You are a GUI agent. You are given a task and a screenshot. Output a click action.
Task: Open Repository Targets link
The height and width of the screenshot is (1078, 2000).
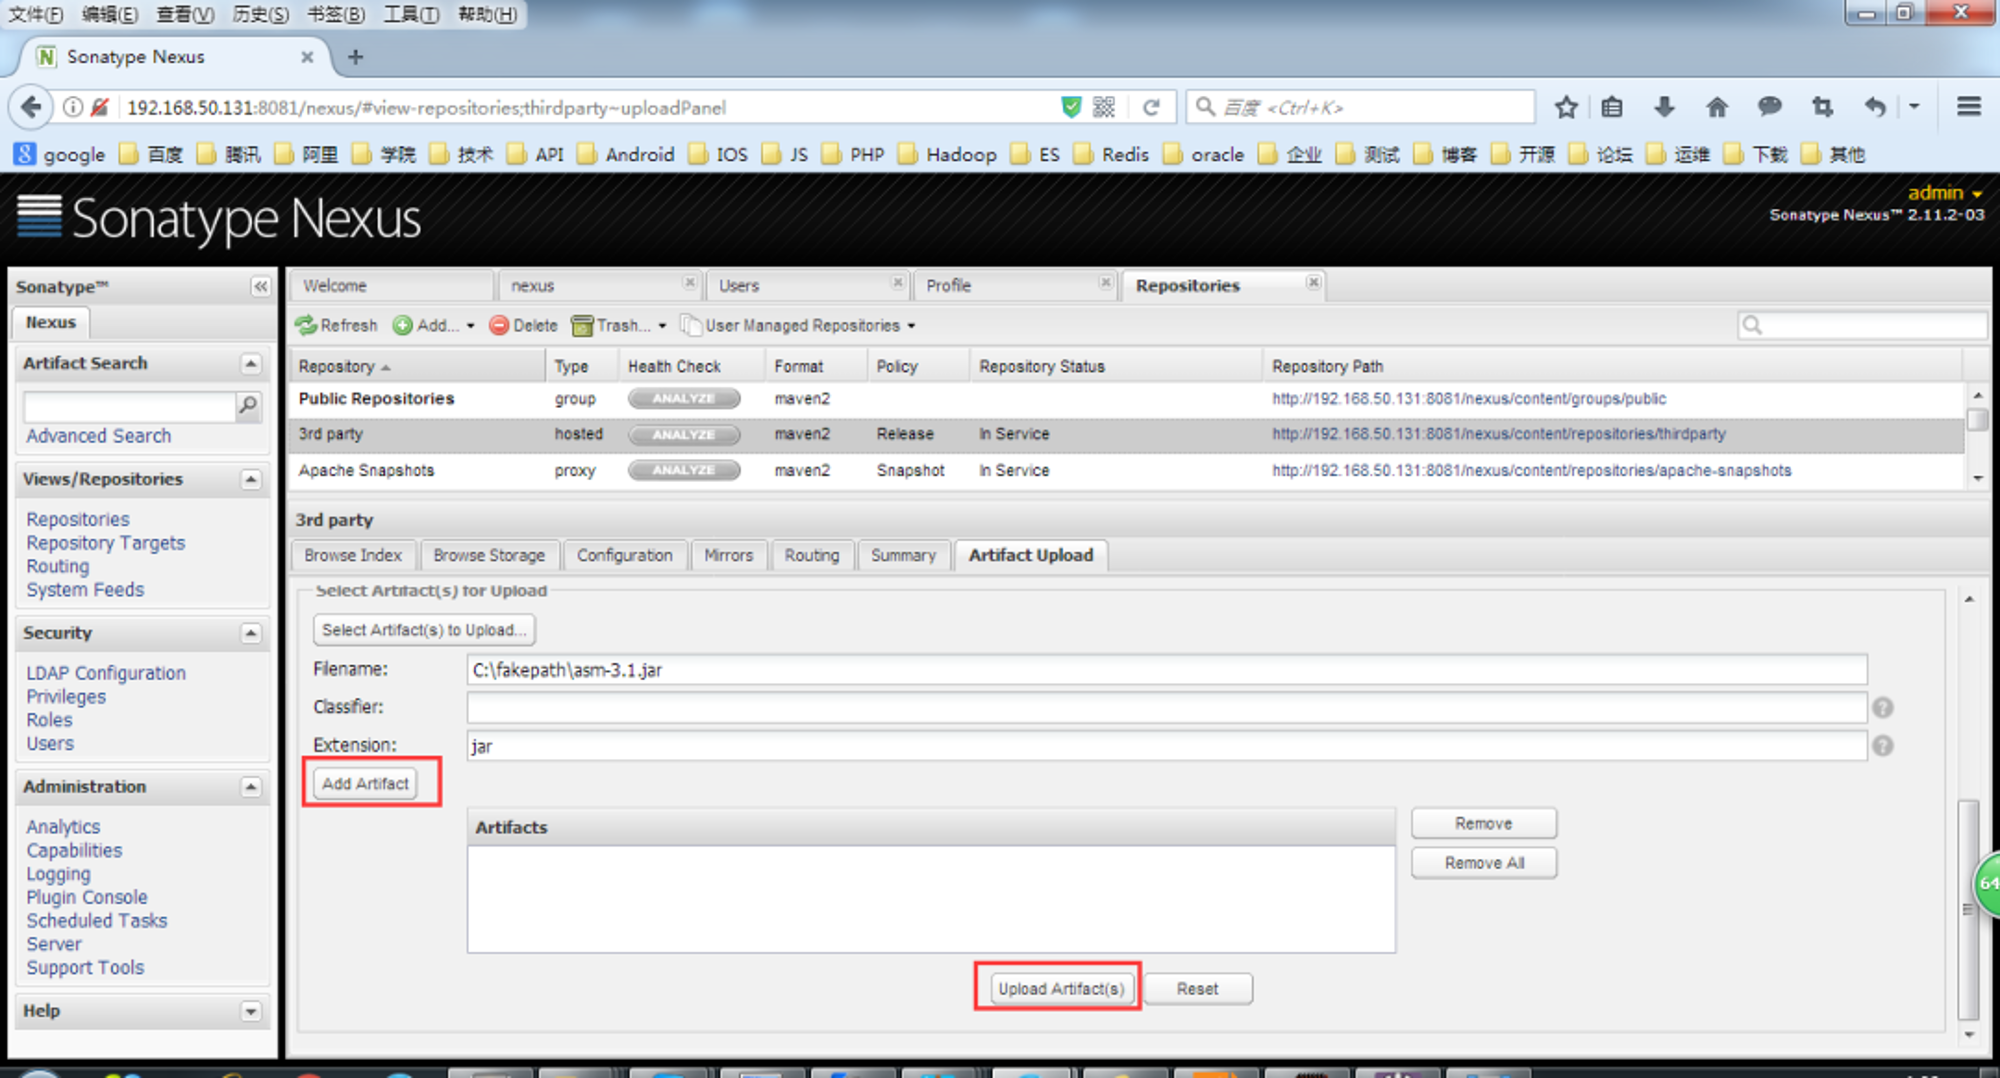[105, 543]
